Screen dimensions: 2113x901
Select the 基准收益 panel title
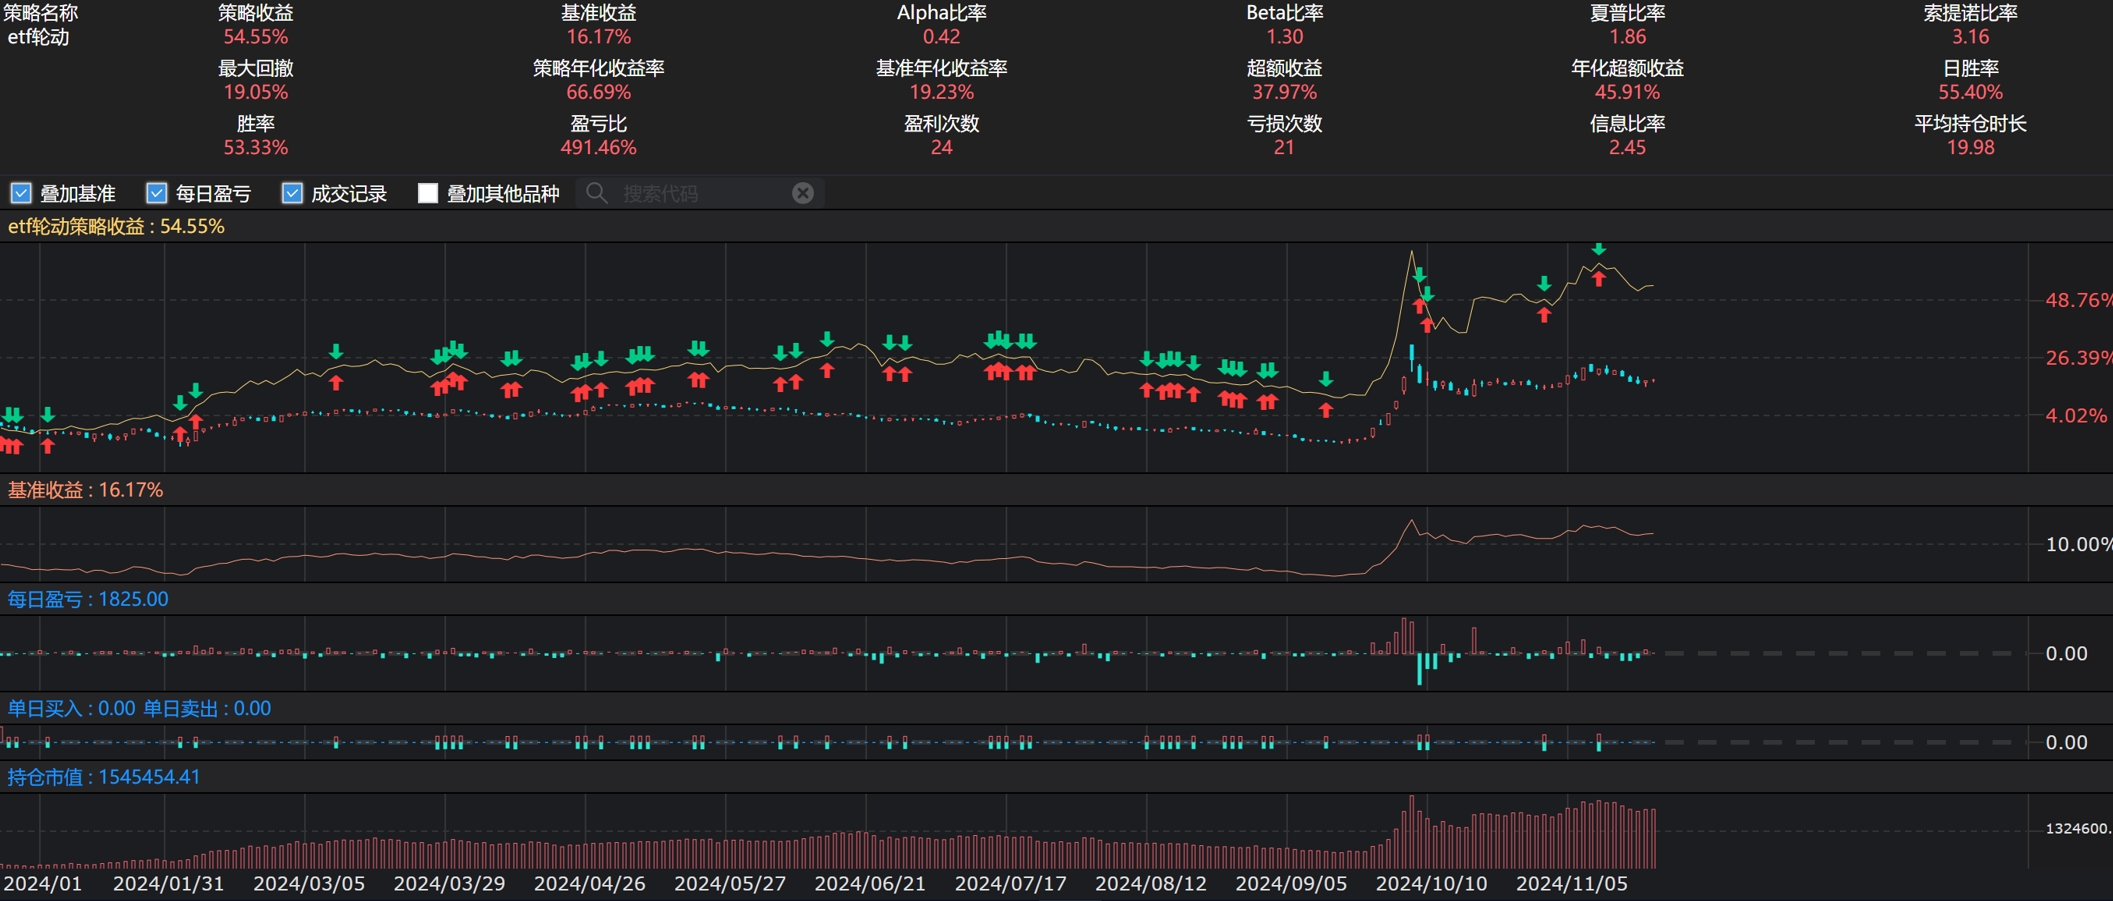tap(85, 490)
